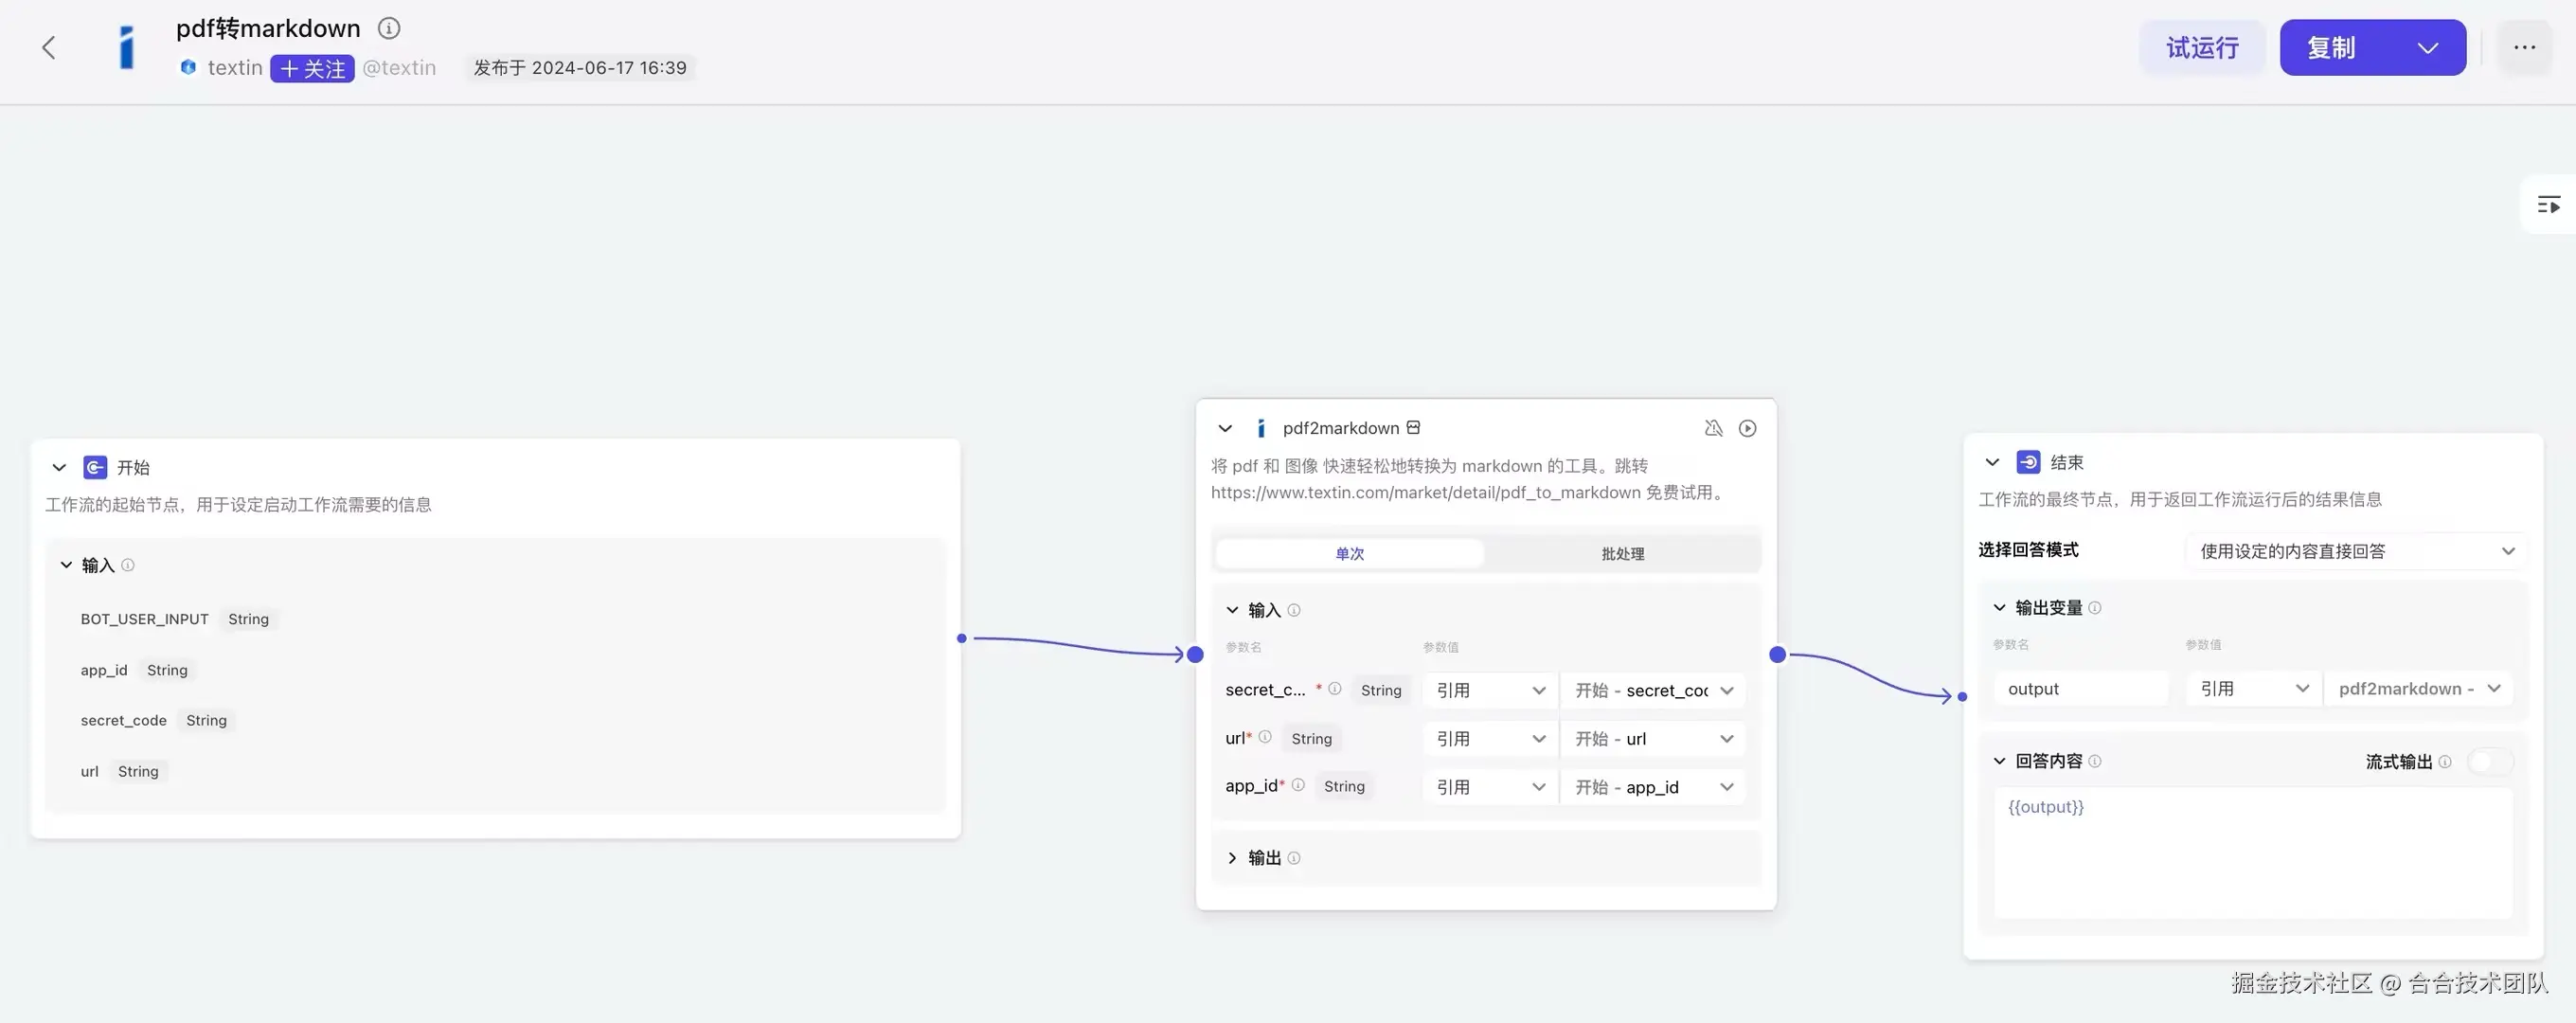Click the bell-off icon on pdf2markdown node
The image size is (2576, 1023).
tap(1713, 428)
